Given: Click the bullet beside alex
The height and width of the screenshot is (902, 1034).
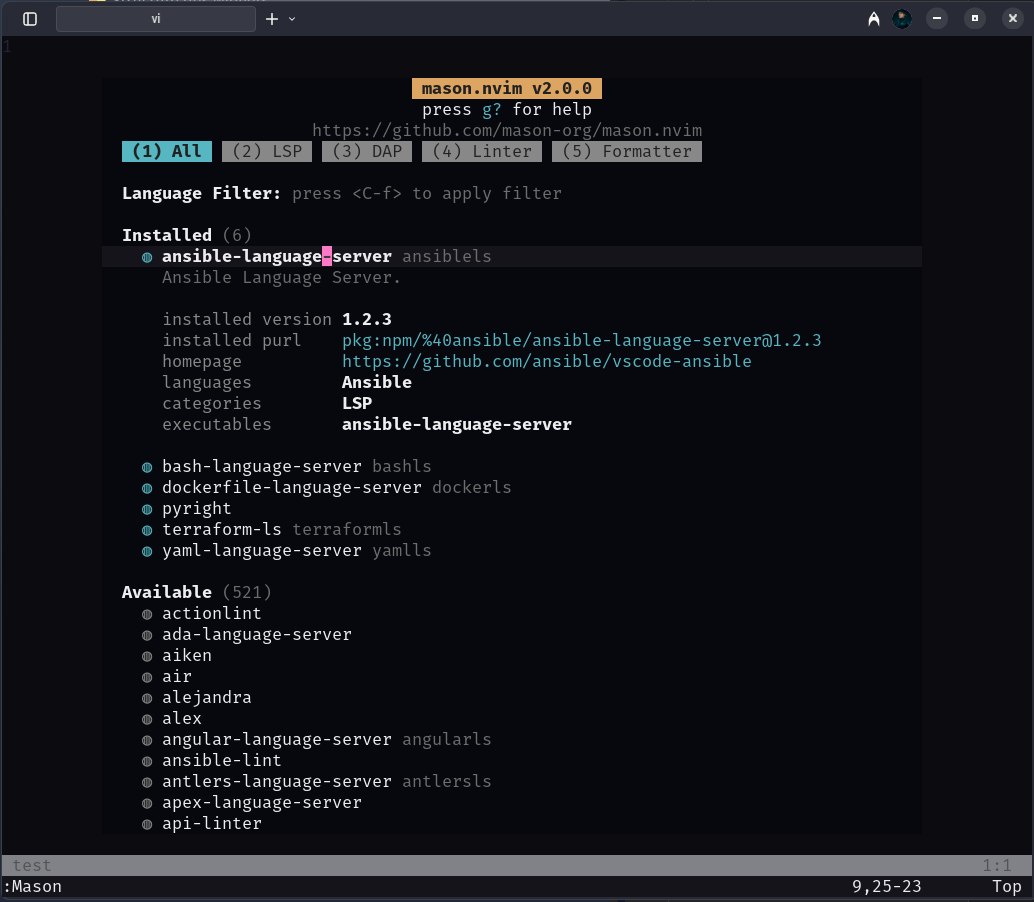Looking at the screenshot, I should 147,719.
